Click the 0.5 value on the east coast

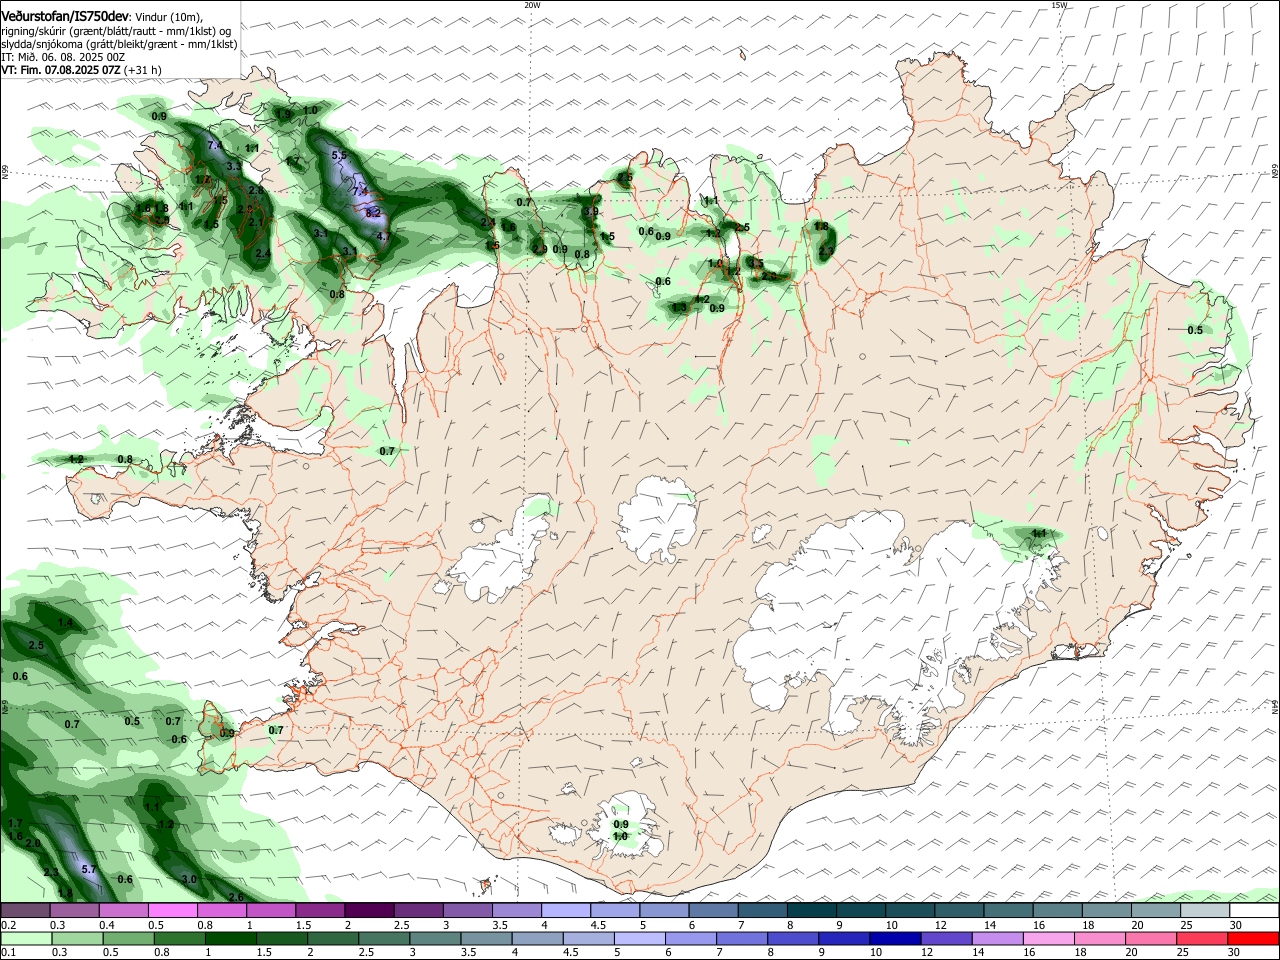pos(1195,330)
